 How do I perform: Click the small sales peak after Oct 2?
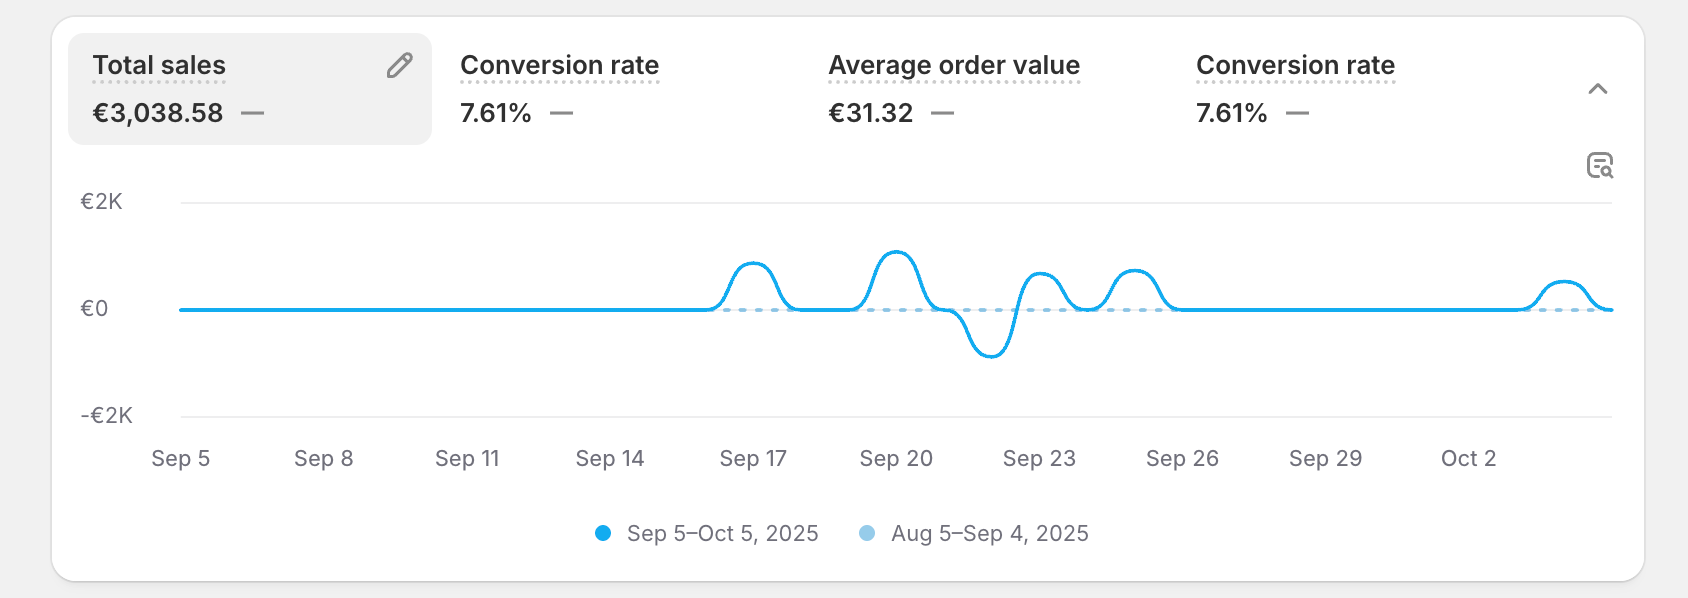[1564, 282]
